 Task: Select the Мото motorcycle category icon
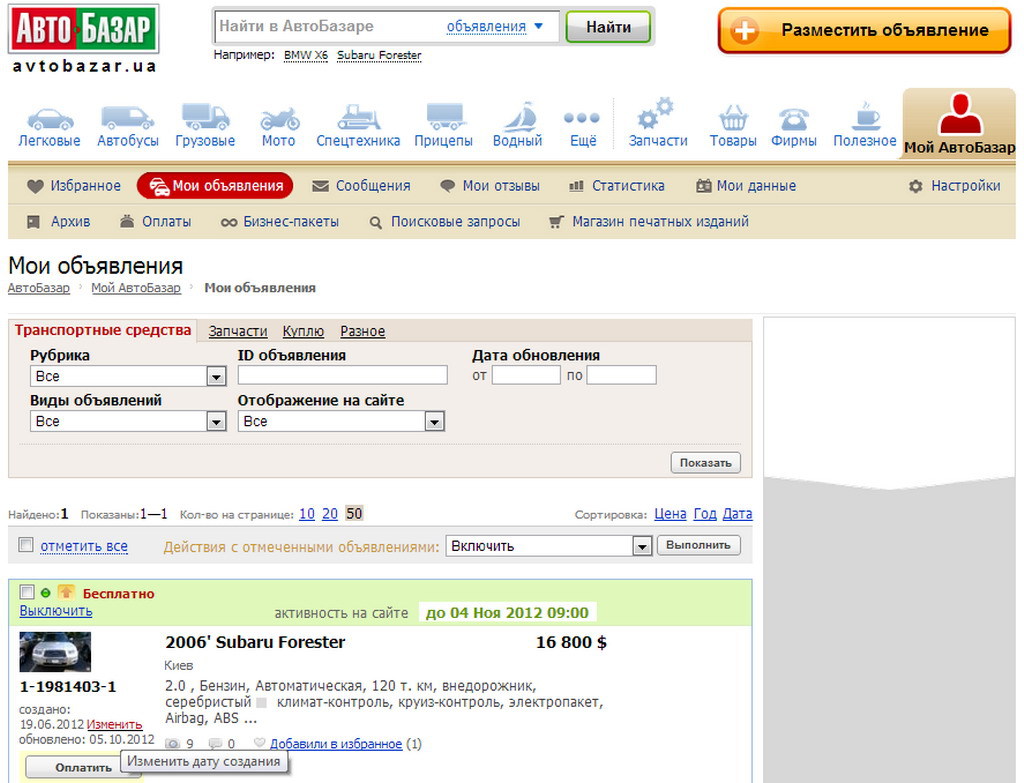[x=279, y=119]
